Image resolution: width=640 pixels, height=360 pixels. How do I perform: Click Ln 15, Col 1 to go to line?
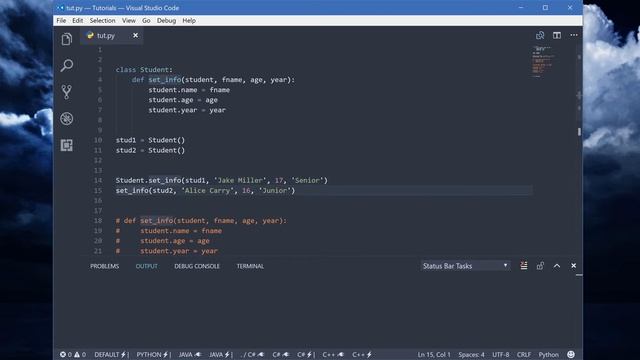(434, 355)
